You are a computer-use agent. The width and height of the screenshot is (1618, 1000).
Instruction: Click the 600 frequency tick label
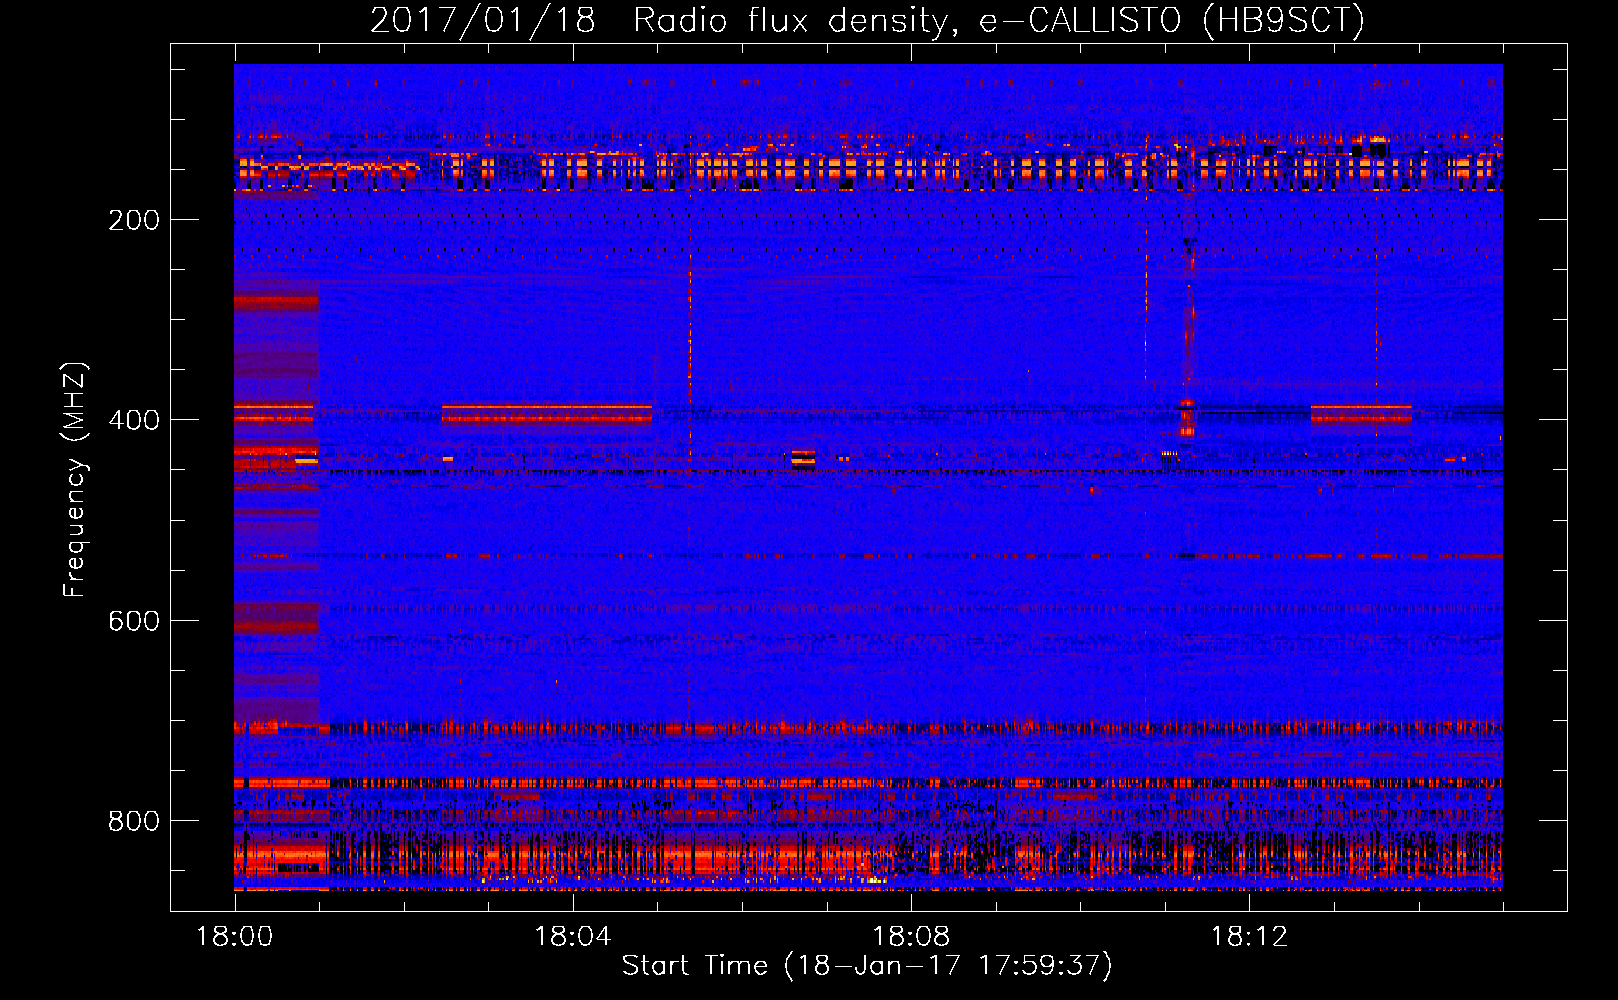134,621
